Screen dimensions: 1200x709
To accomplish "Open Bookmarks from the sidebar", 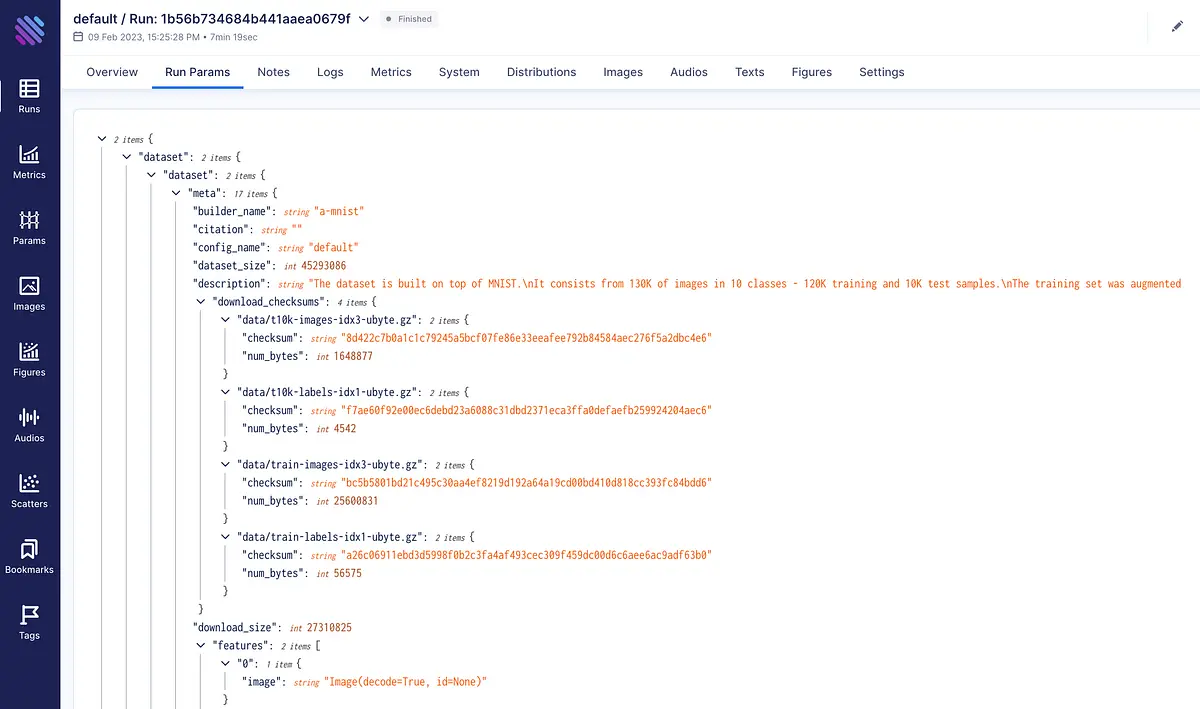I will point(29,556).
